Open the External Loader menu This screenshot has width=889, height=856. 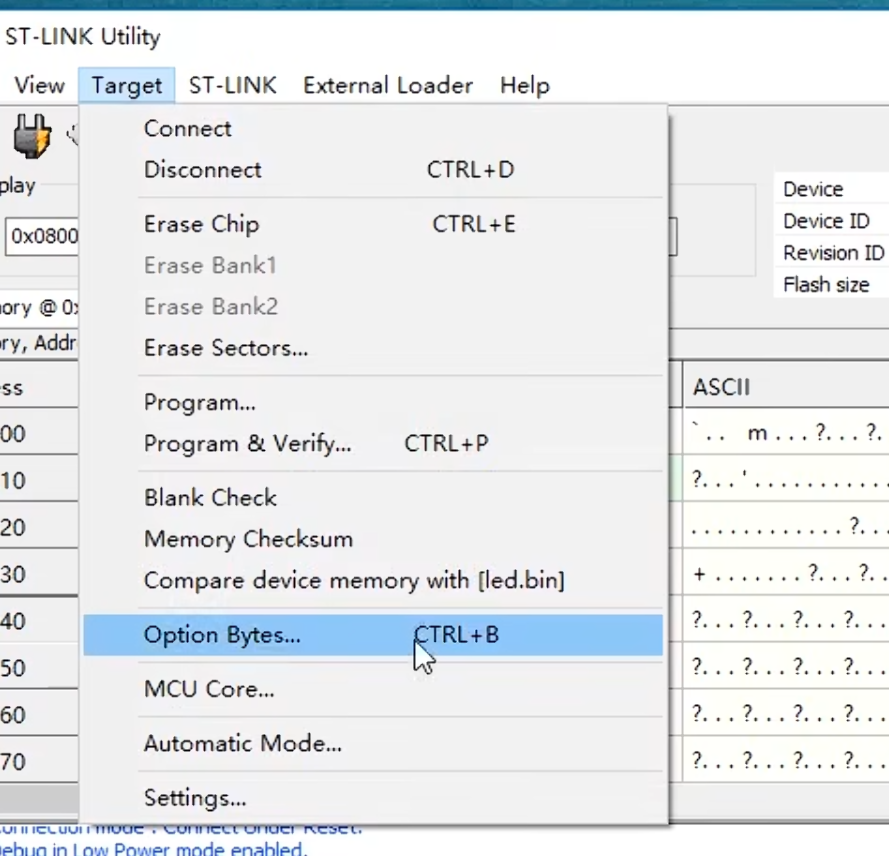coord(388,86)
